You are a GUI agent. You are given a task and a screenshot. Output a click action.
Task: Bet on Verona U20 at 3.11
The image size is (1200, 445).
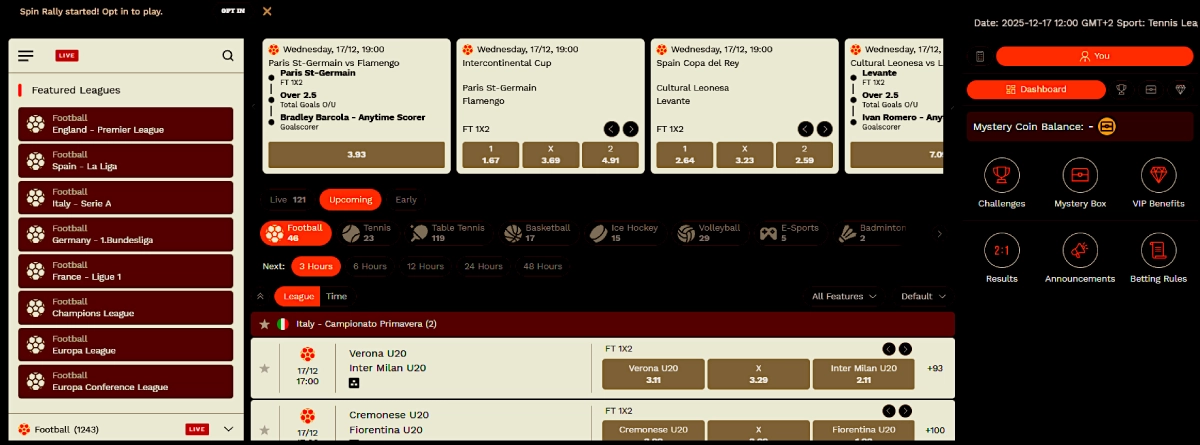pos(653,374)
